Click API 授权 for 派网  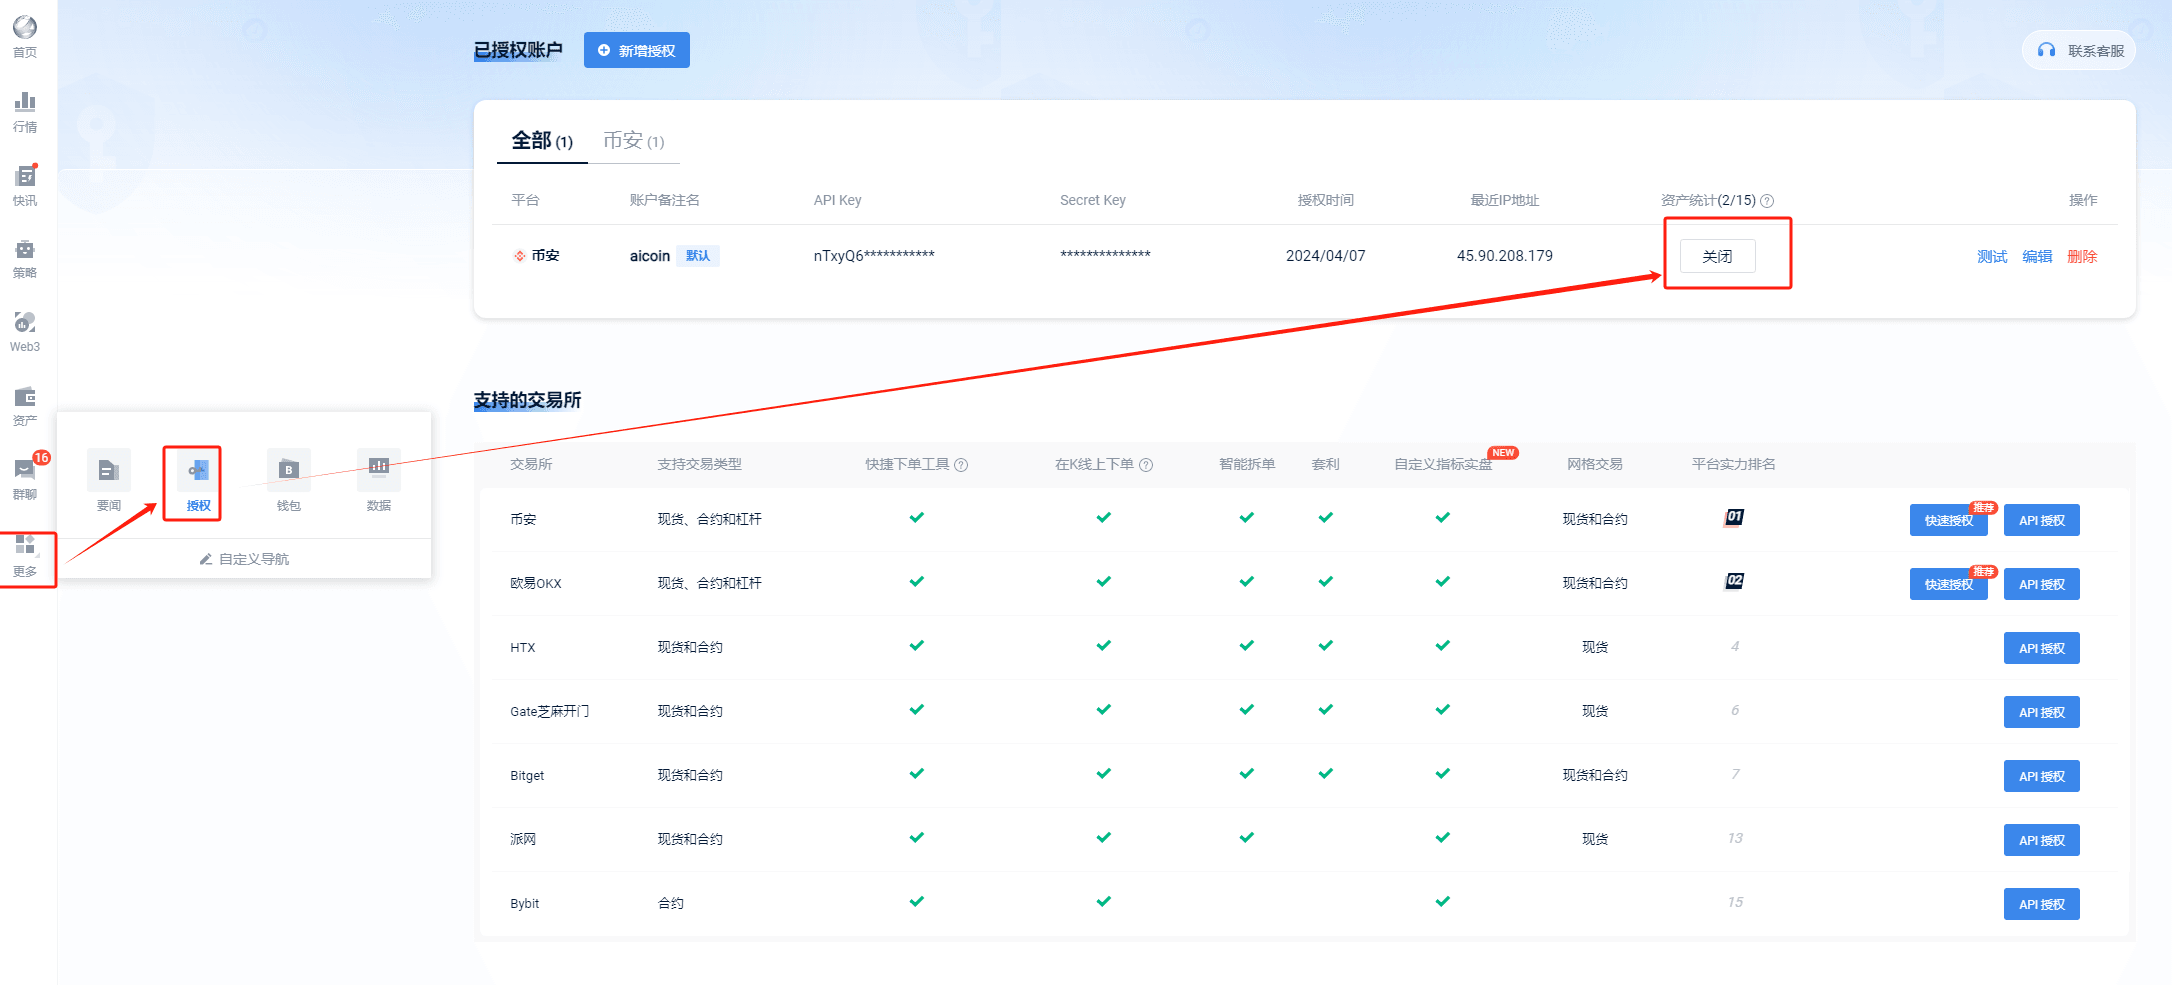tap(2042, 840)
